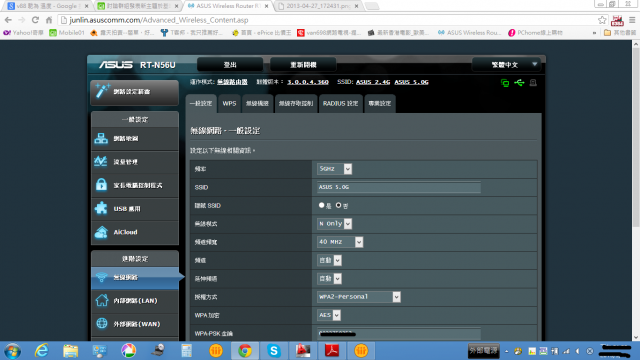Image resolution: width=640 pixels, height=360 pixels.
Task: Open the Yahoo bookmark in bookmarks bar
Action: 23,33
